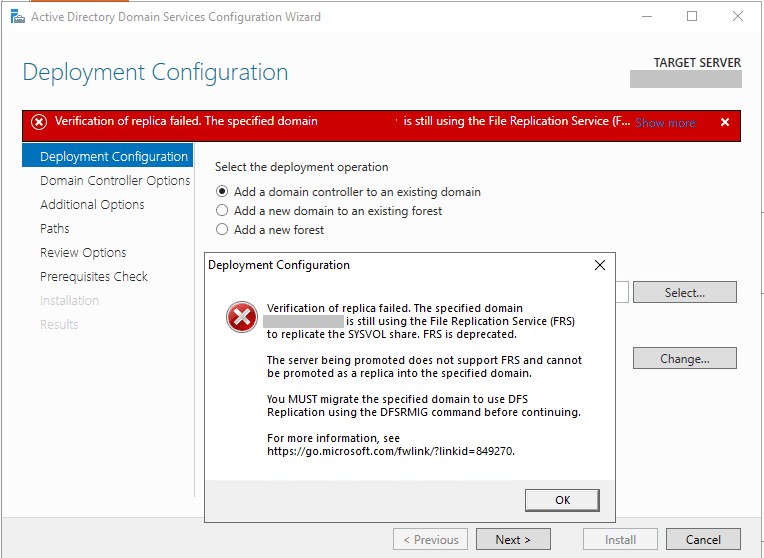This screenshot has width=764, height=558.
Task: Go to Additional Options step
Action: pyautogui.click(x=92, y=204)
